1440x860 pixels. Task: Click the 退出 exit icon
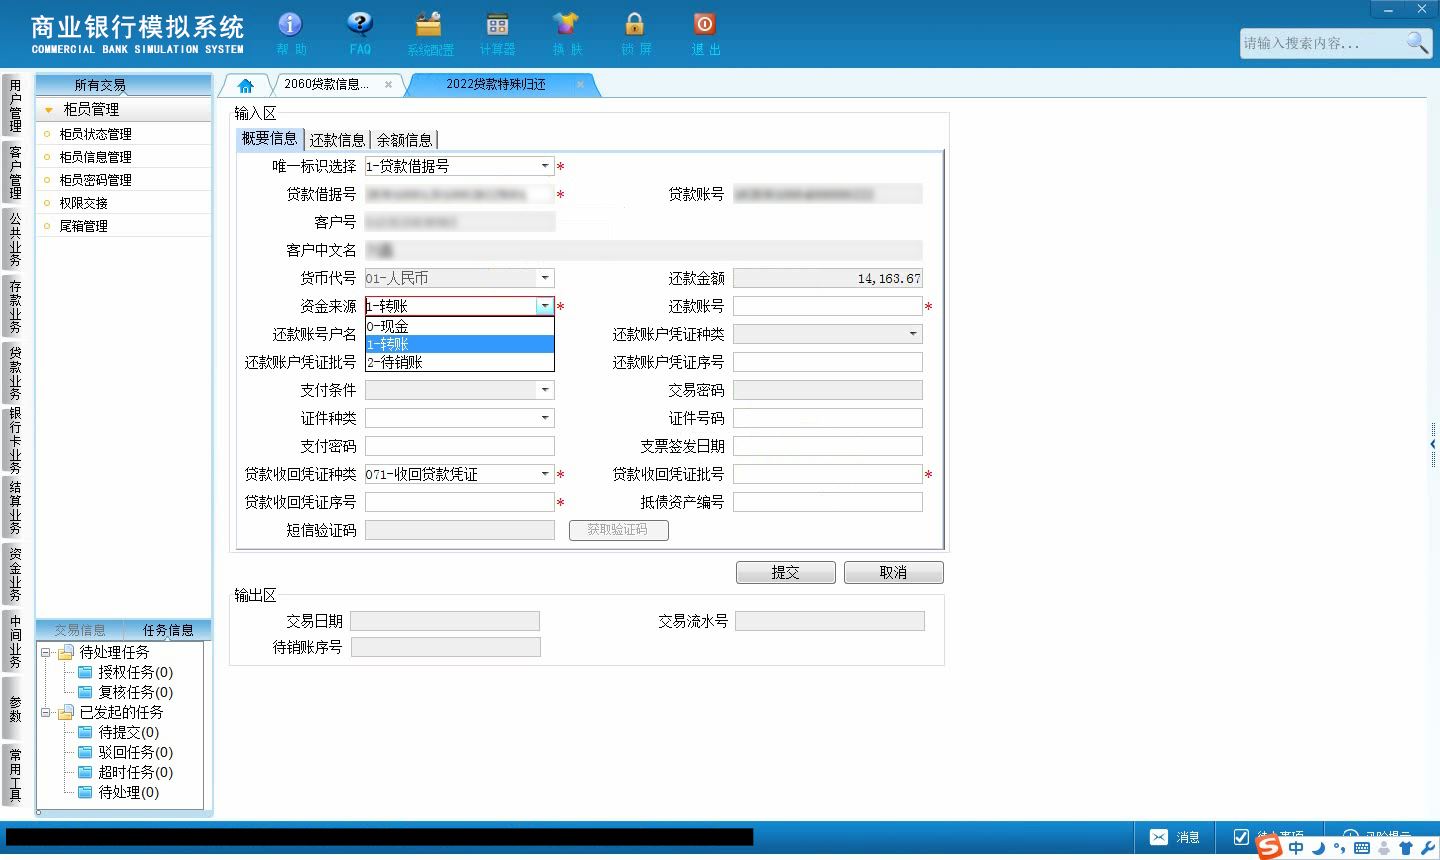(x=704, y=24)
